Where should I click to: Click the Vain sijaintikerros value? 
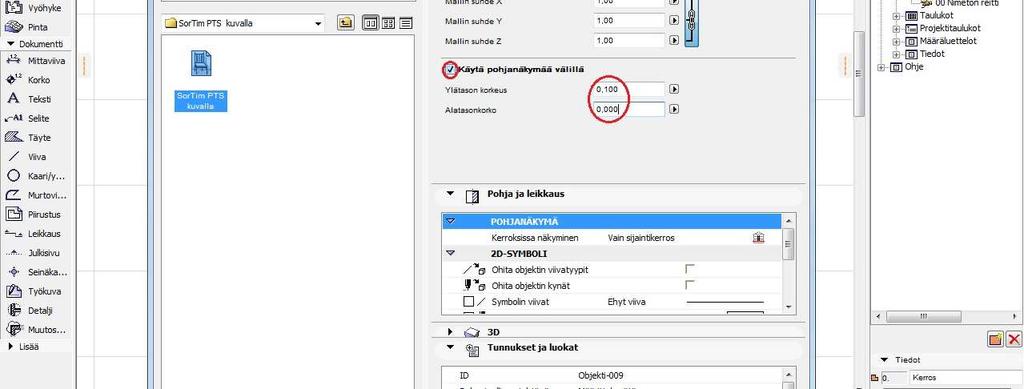tap(641, 238)
